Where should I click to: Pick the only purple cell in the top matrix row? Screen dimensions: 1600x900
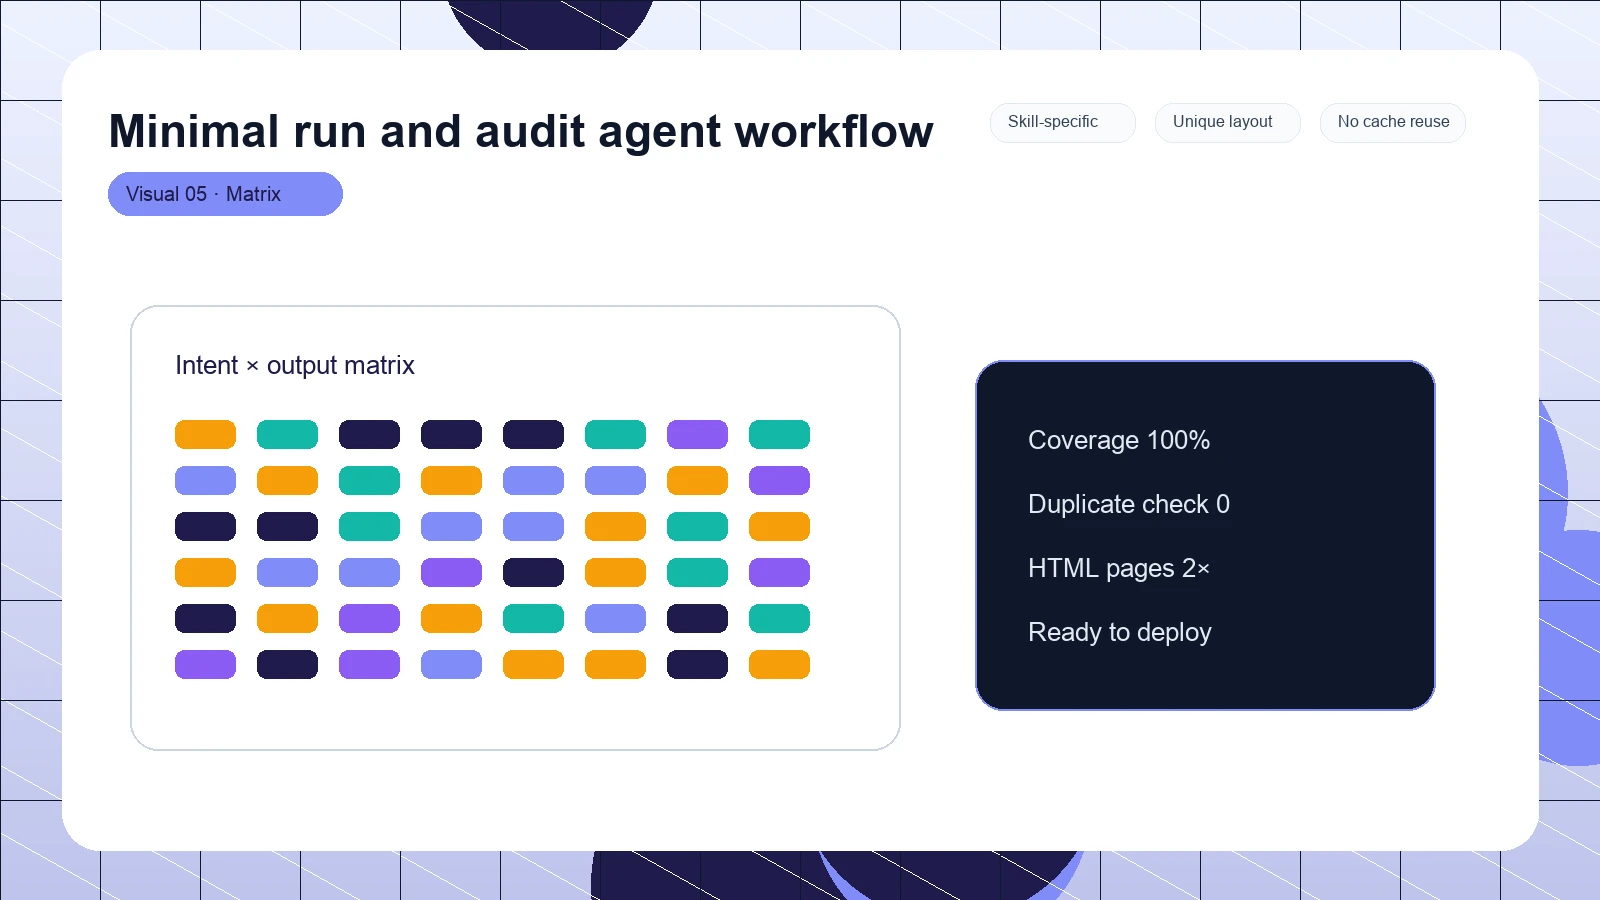pyautogui.click(x=697, y=434)
